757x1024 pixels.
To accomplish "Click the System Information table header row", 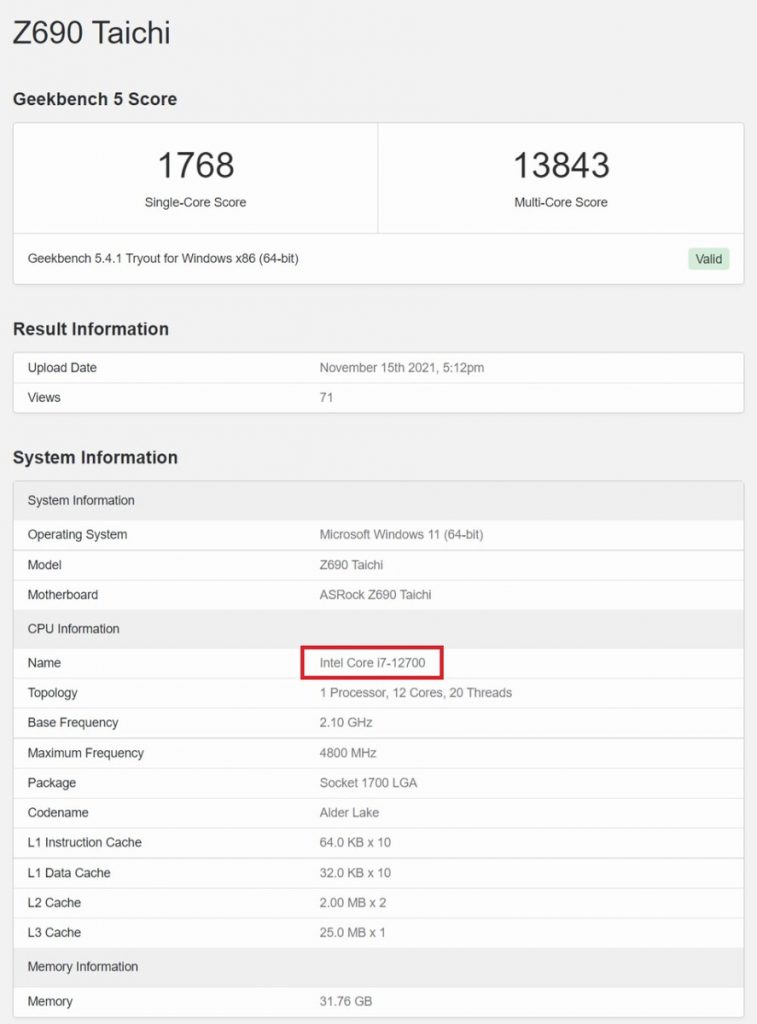I will tap(378, 501).
